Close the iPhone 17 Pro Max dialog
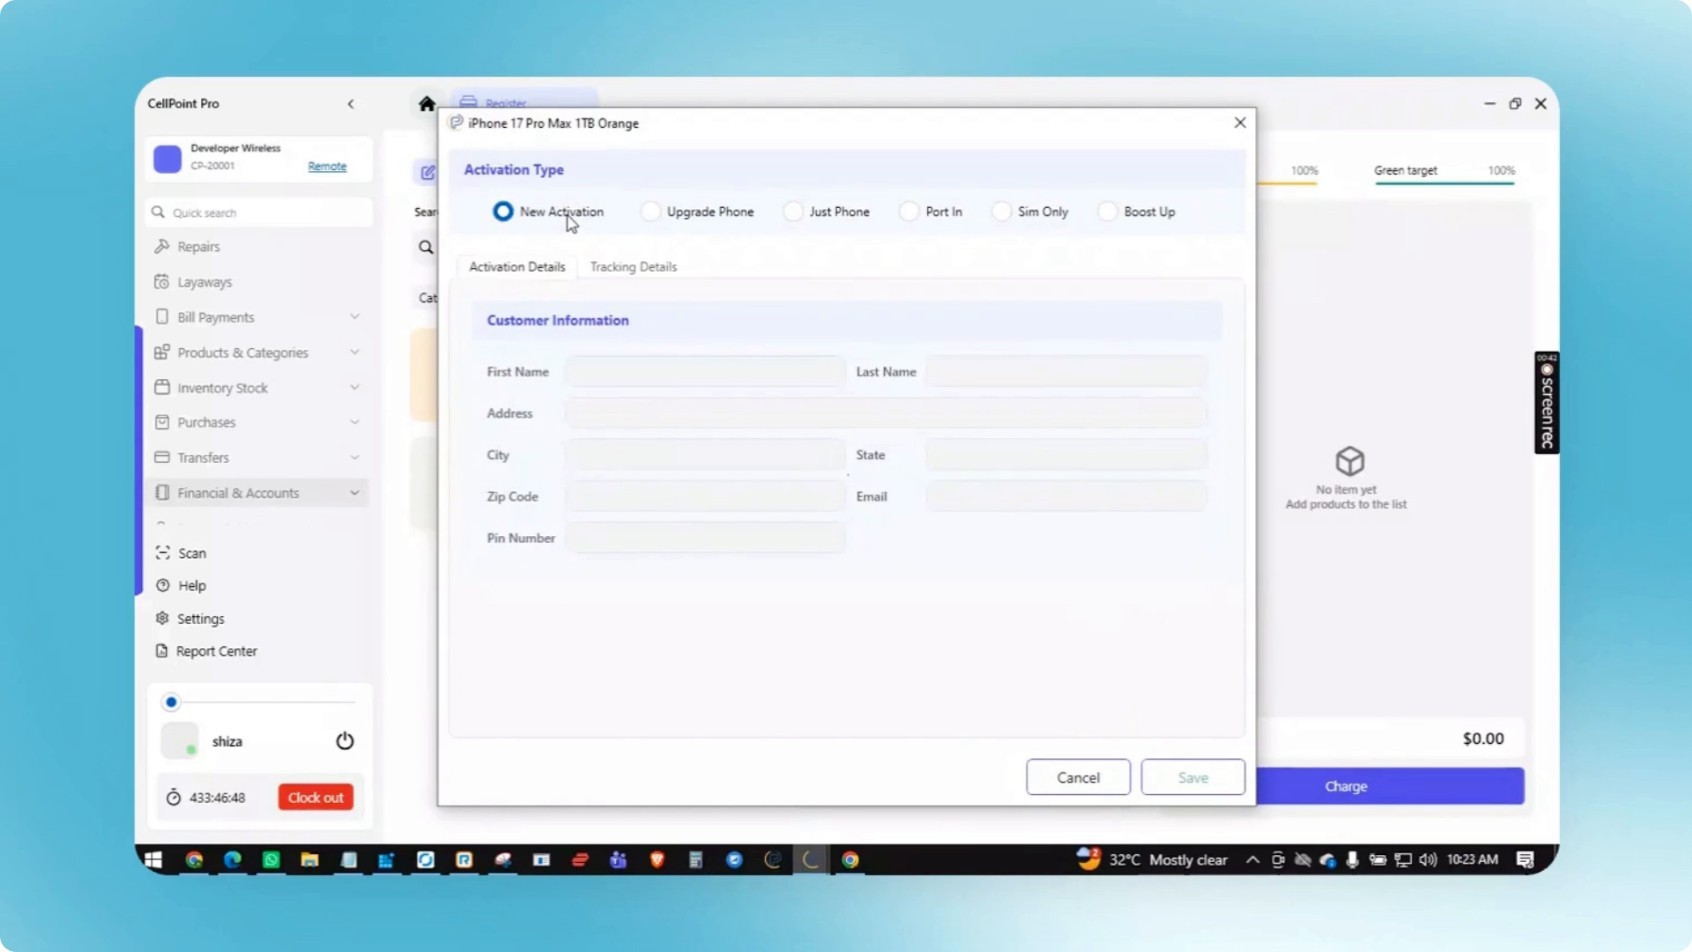 pos(1240,122)
